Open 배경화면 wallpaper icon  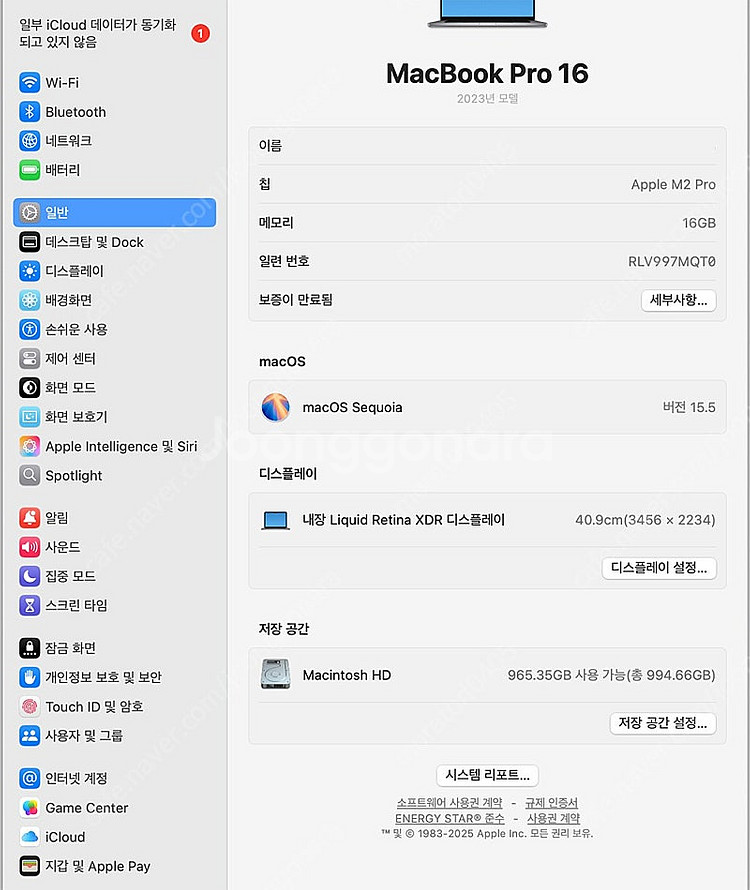coord(30,300)
